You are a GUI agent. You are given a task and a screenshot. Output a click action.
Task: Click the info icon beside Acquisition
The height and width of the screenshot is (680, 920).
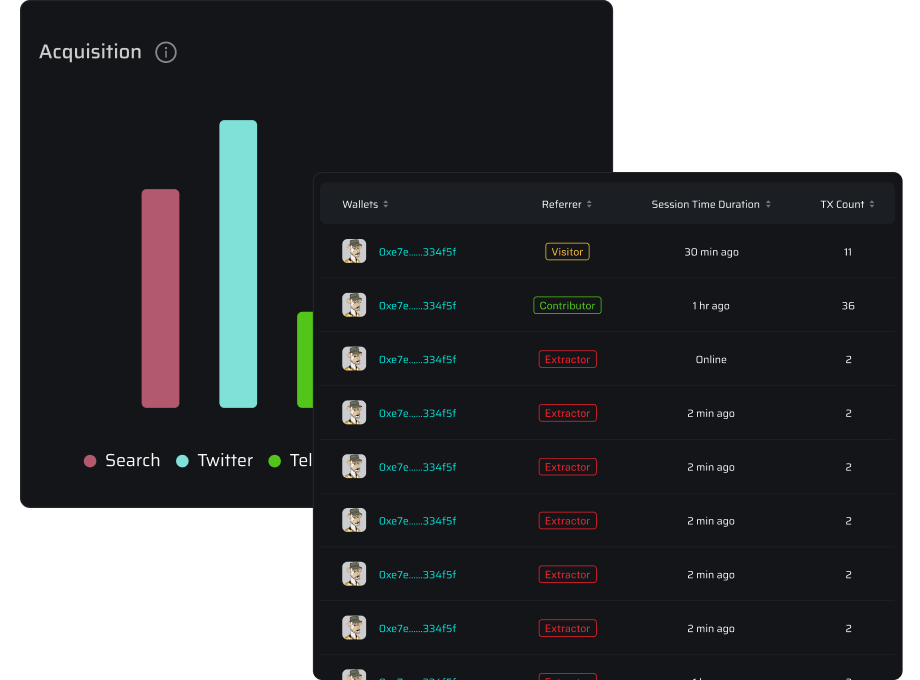166,52
